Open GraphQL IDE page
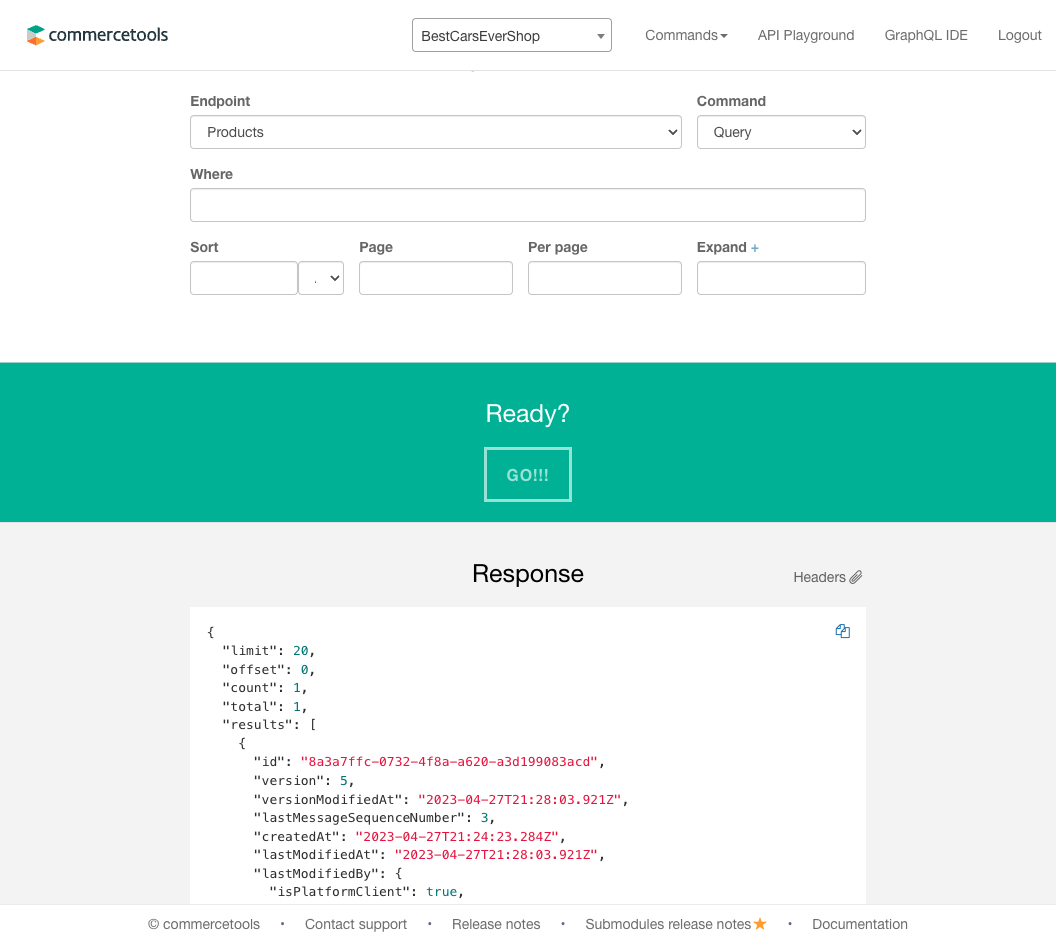1056x944 pixels. pyautogui.click(x=926, y=35)
